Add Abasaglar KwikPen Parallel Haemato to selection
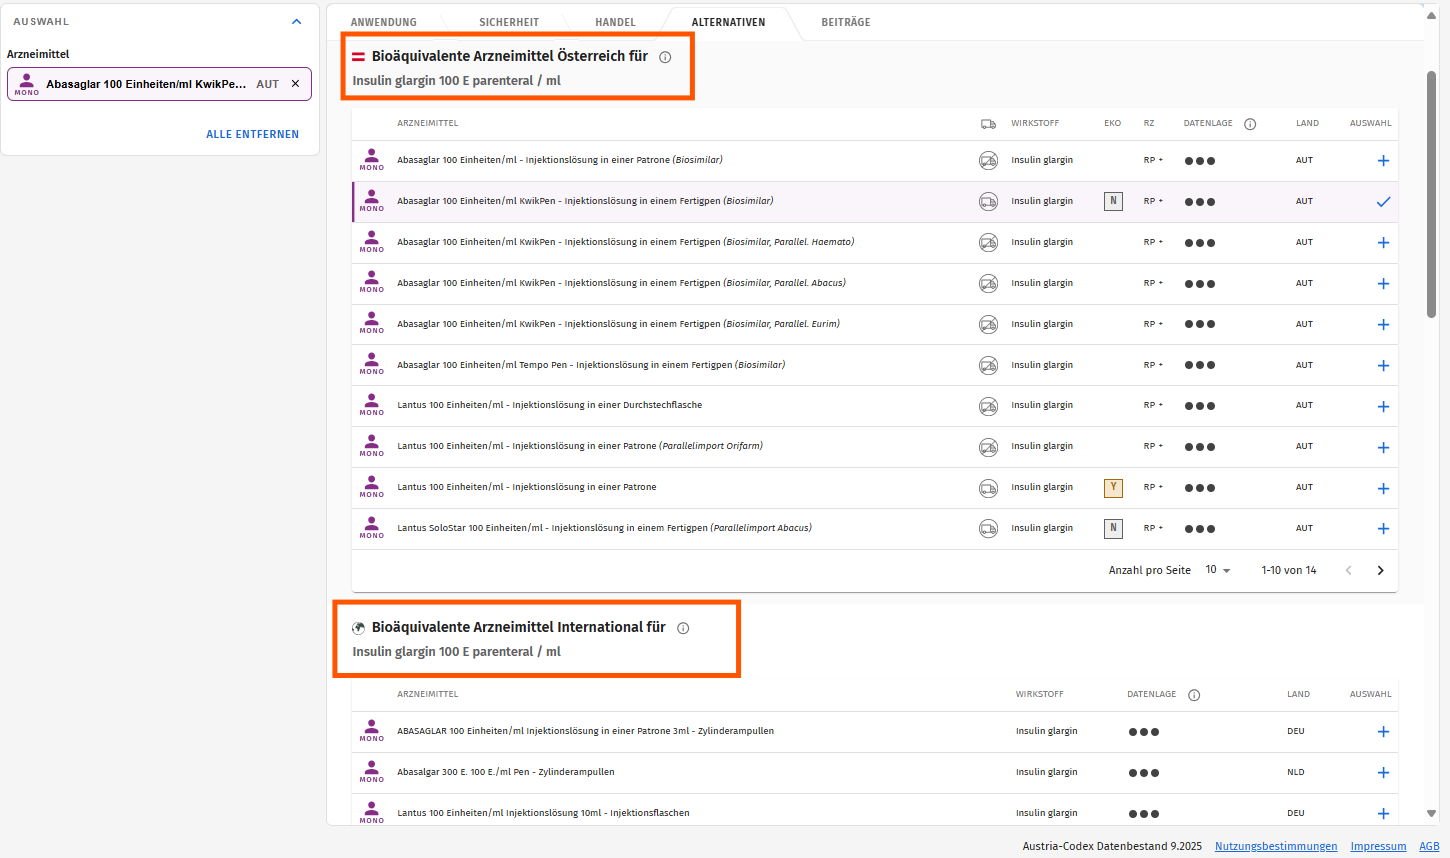Screen dimensions: 1450x858 click(1383, 243)
